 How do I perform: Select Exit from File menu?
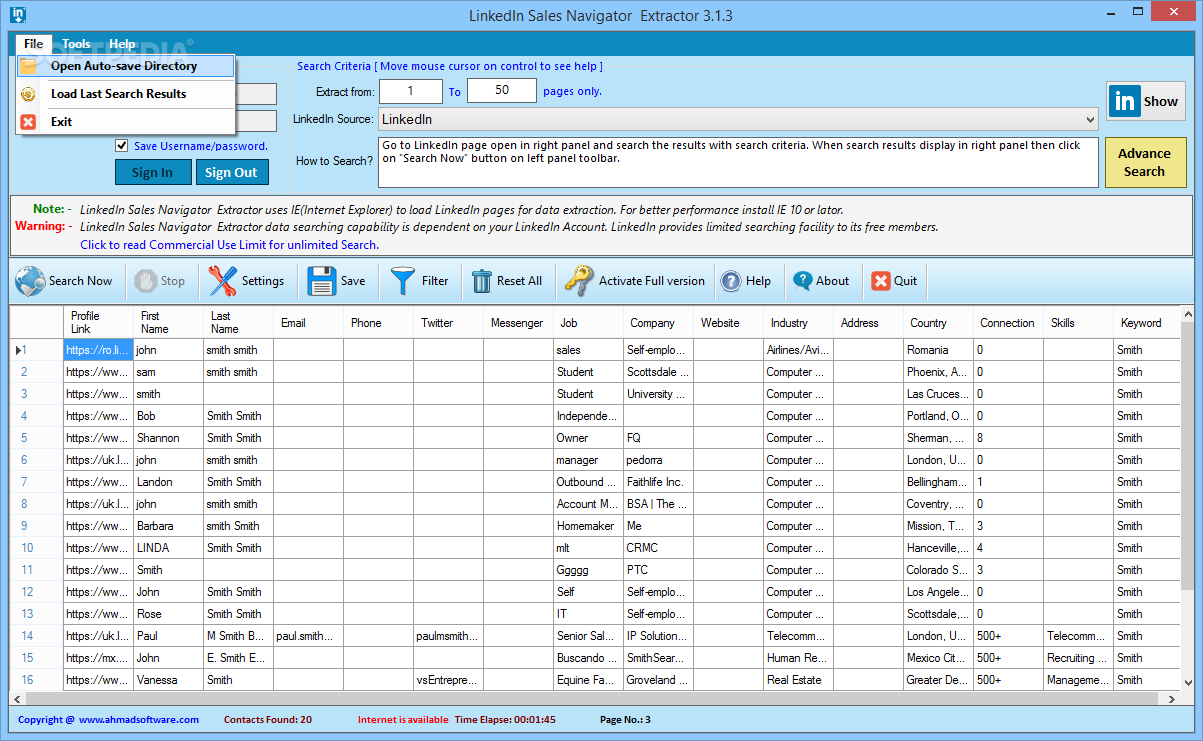click(x=125, y=122)
